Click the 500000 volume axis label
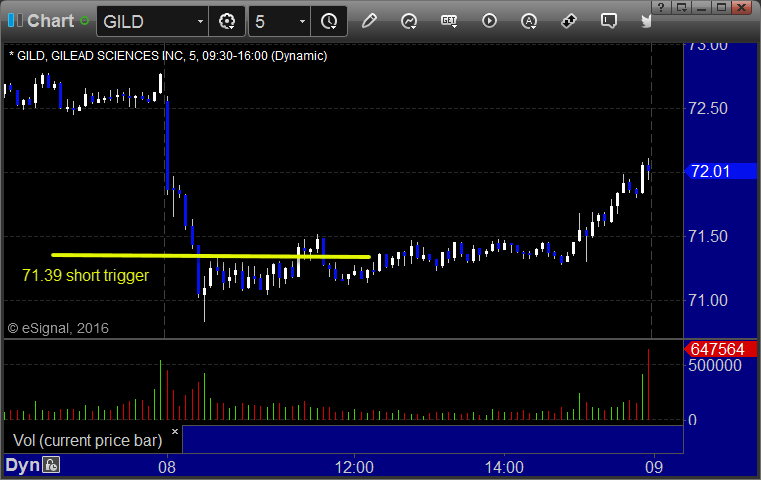 pos(715,365)
